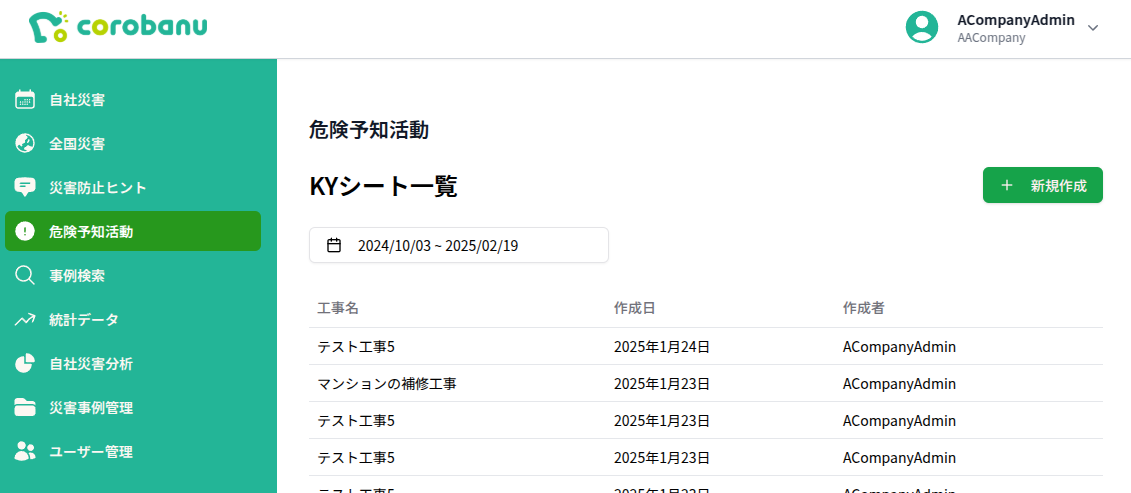This screenshot has width=1131, height=493.
Task: Click the 作成者 column header
Action: tap(863, 308)
